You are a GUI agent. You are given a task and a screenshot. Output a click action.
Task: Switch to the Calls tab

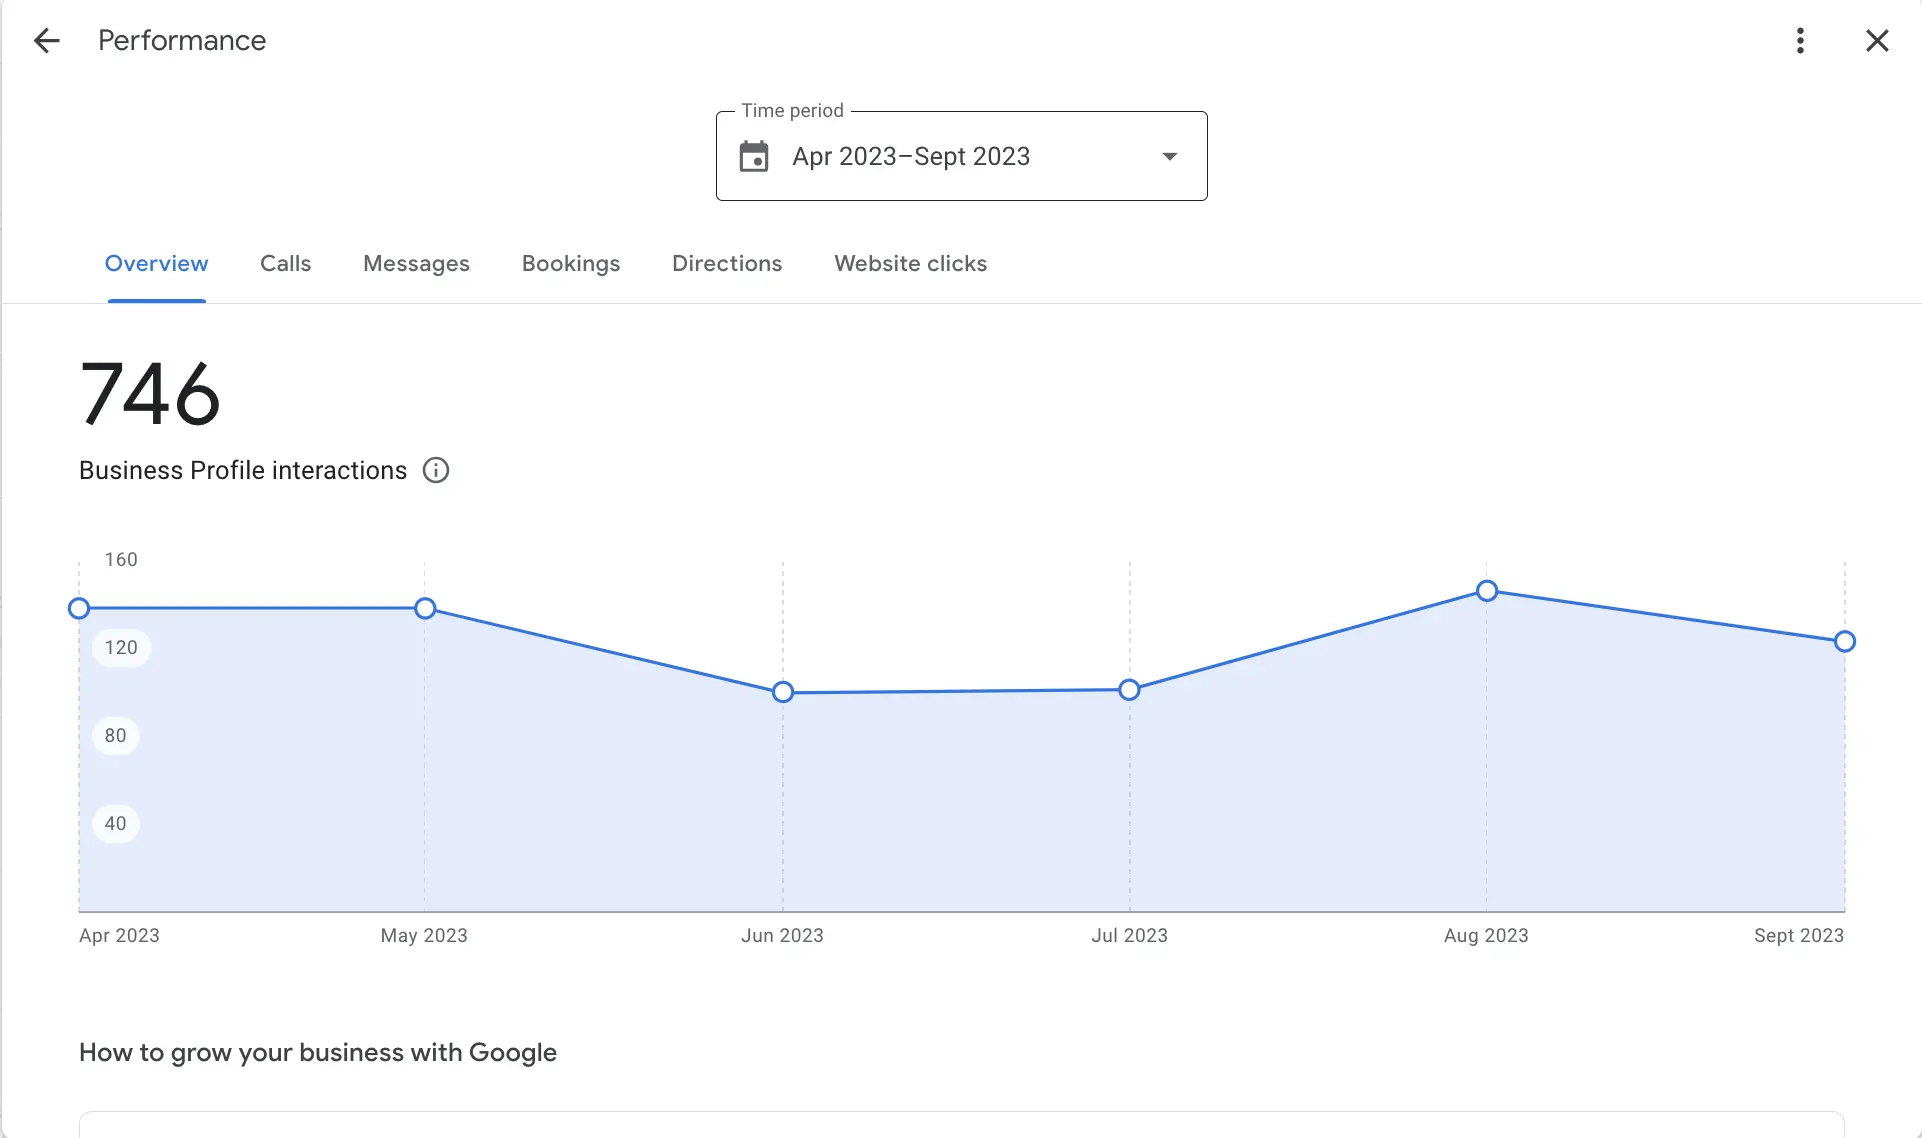pos(285,264)
